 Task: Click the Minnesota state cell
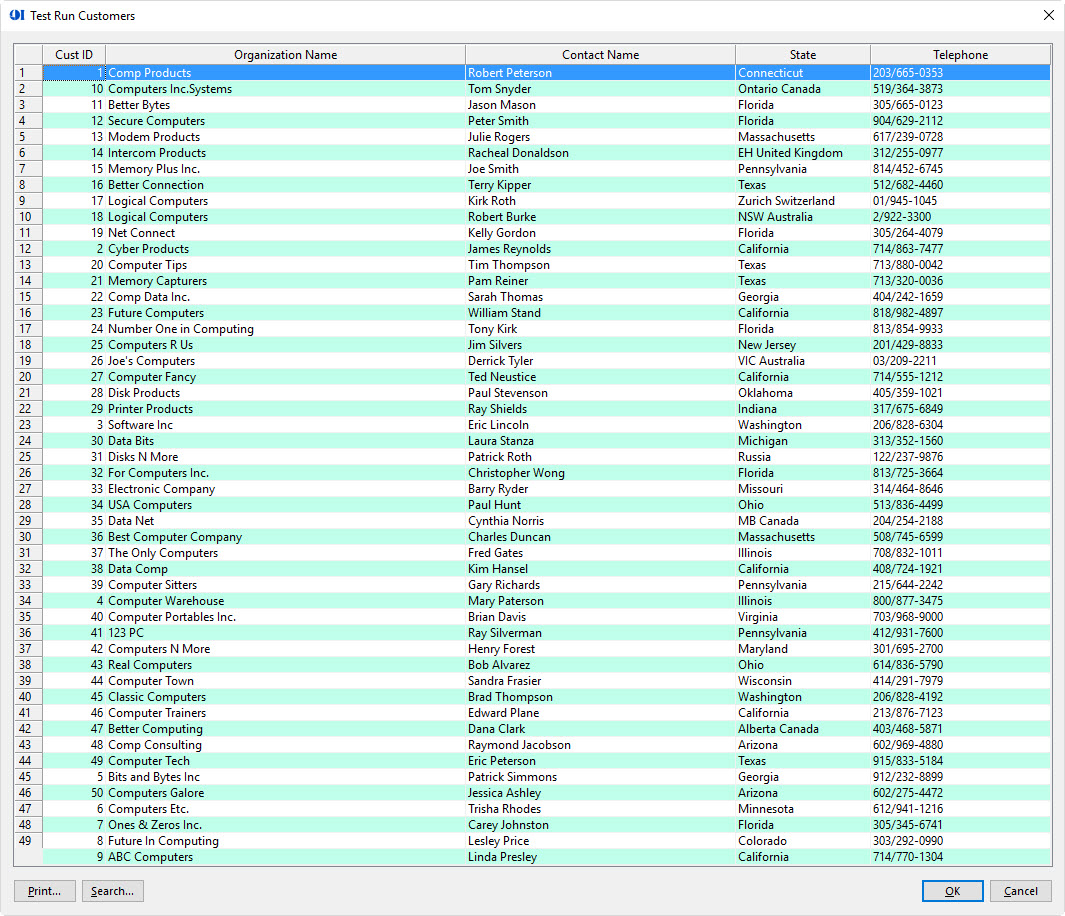point(803,809)
